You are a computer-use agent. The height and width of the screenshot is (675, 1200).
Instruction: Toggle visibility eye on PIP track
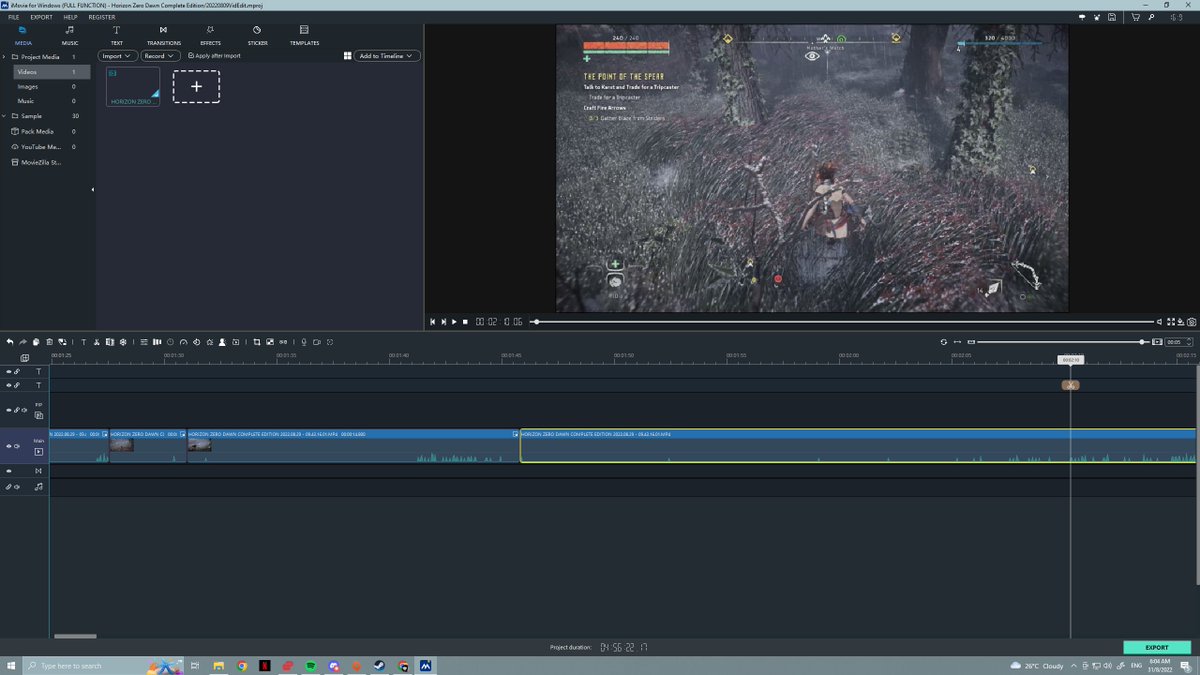9,410
